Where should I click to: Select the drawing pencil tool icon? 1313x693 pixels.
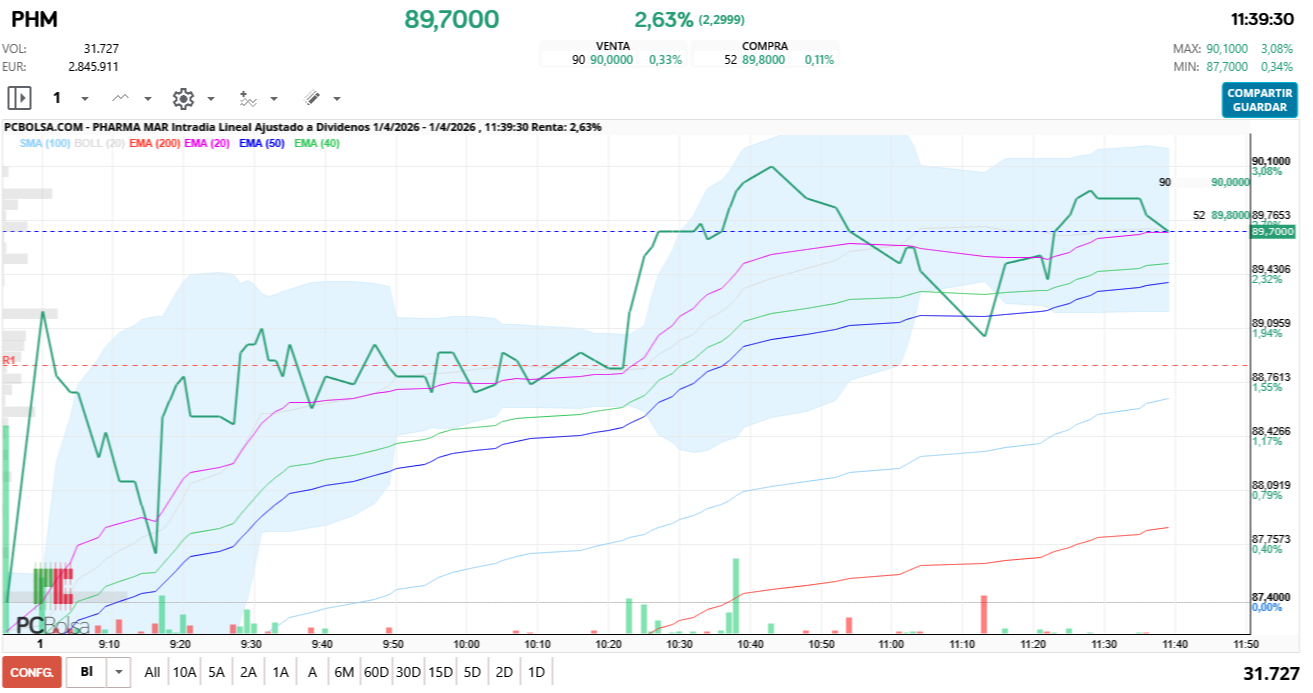(x=311, y=98)
